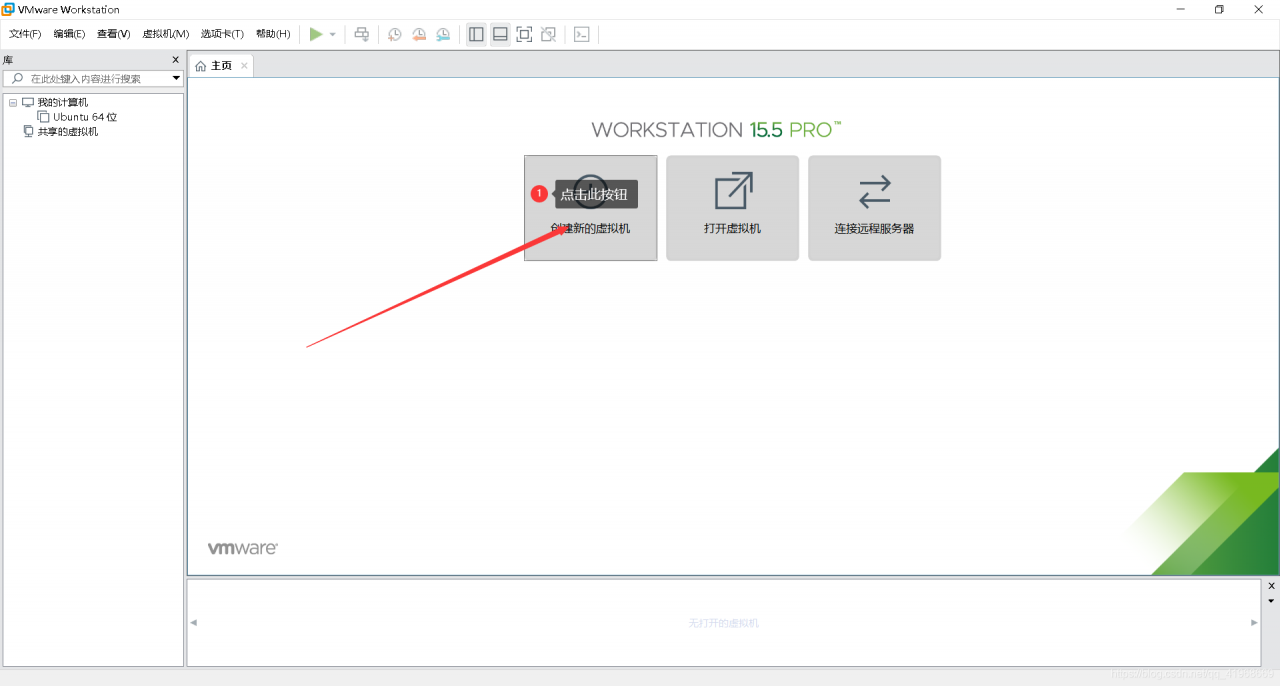Close the 主页 tab
1280x686 pixels.
pos(244,66)
